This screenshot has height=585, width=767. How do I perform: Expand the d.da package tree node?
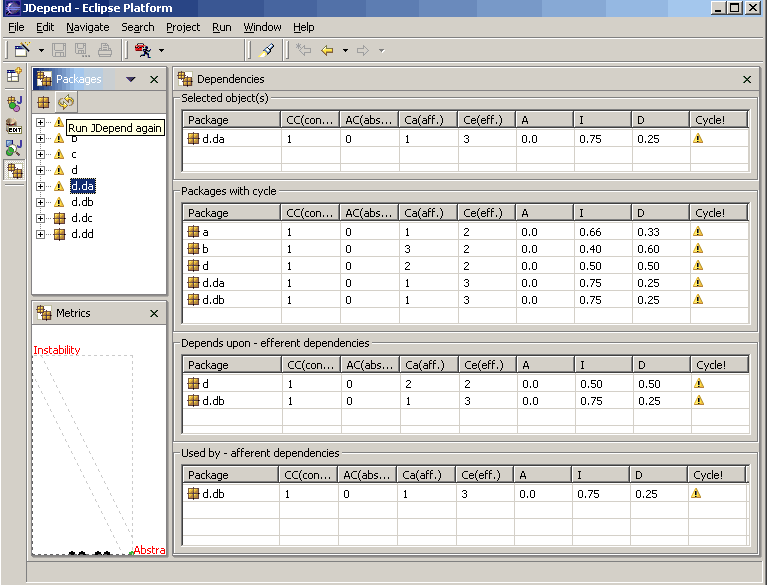click(x=41, y=186)
